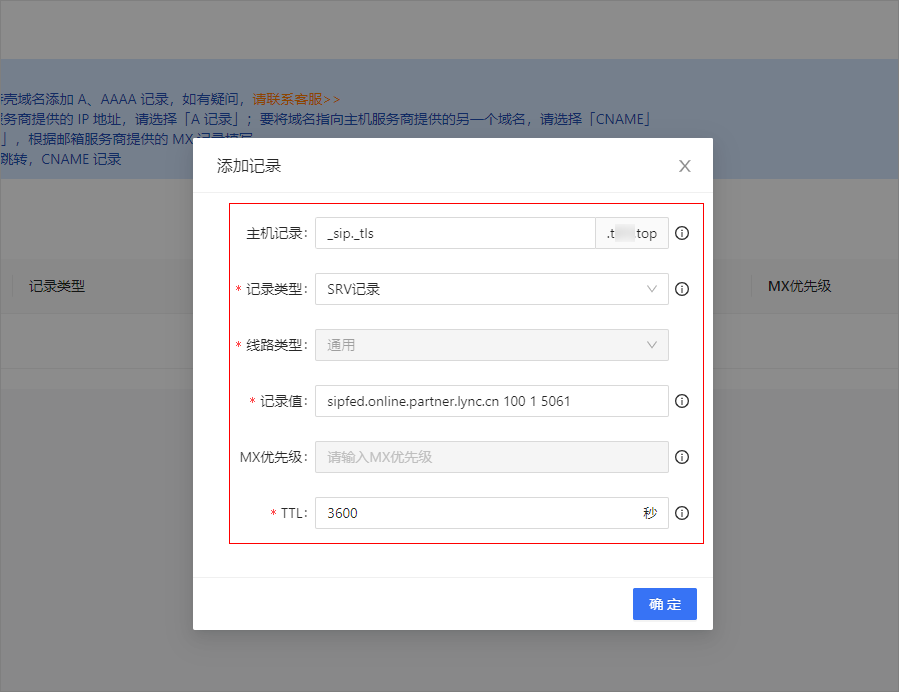
Task: Click the info icon beside MX优先级 field
Action: [682, 457]
